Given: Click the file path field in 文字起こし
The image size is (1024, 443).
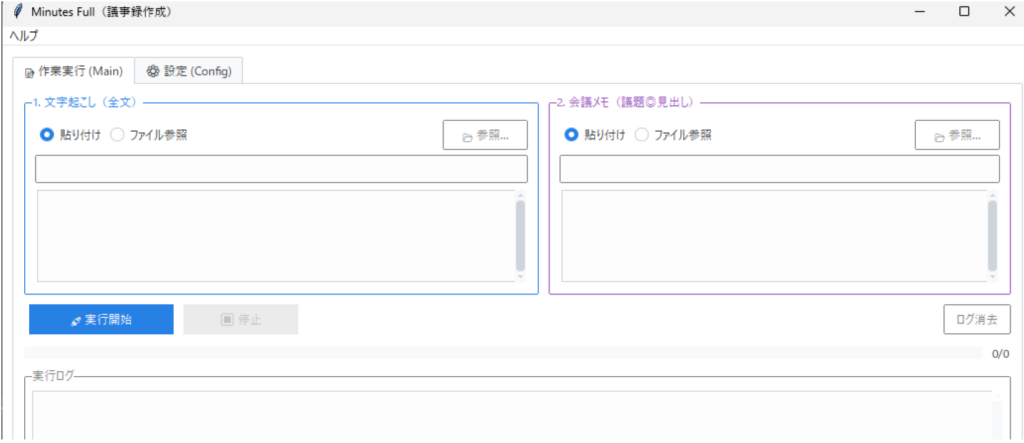Looking at the screenshot, I should 281,169.
